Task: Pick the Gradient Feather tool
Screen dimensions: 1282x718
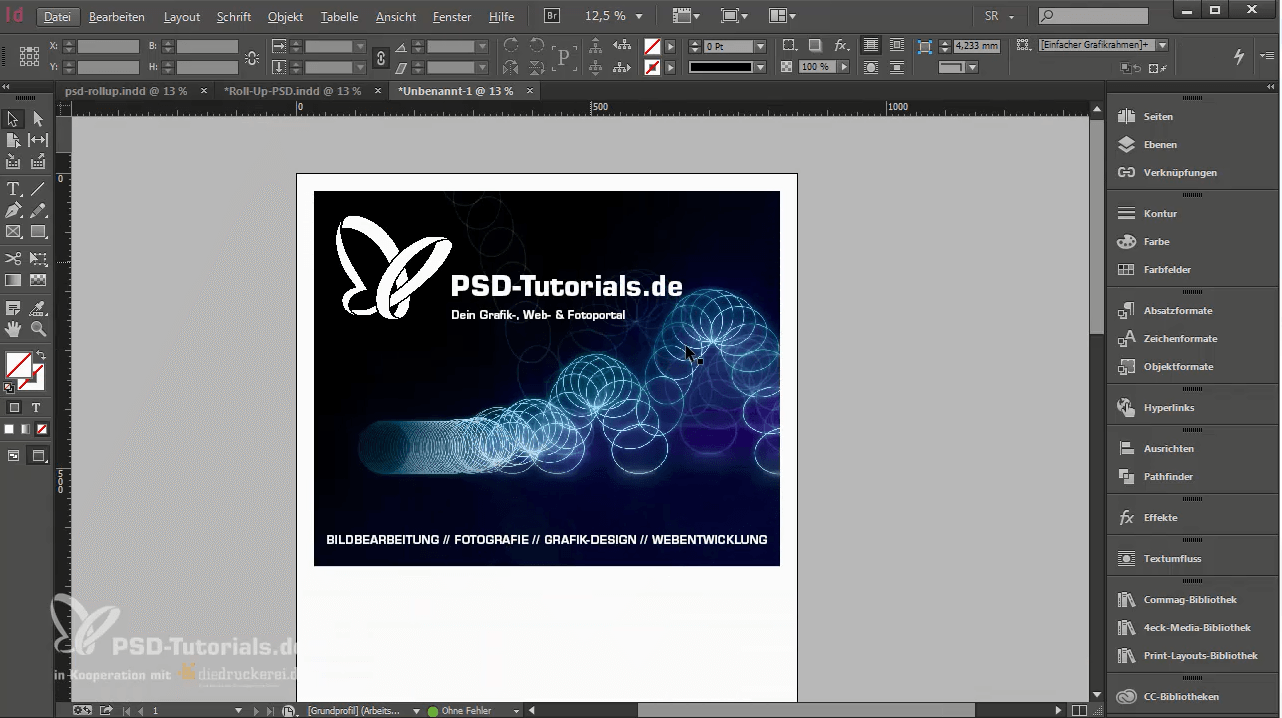Action: pyautogui.click(x=38, y=281)
